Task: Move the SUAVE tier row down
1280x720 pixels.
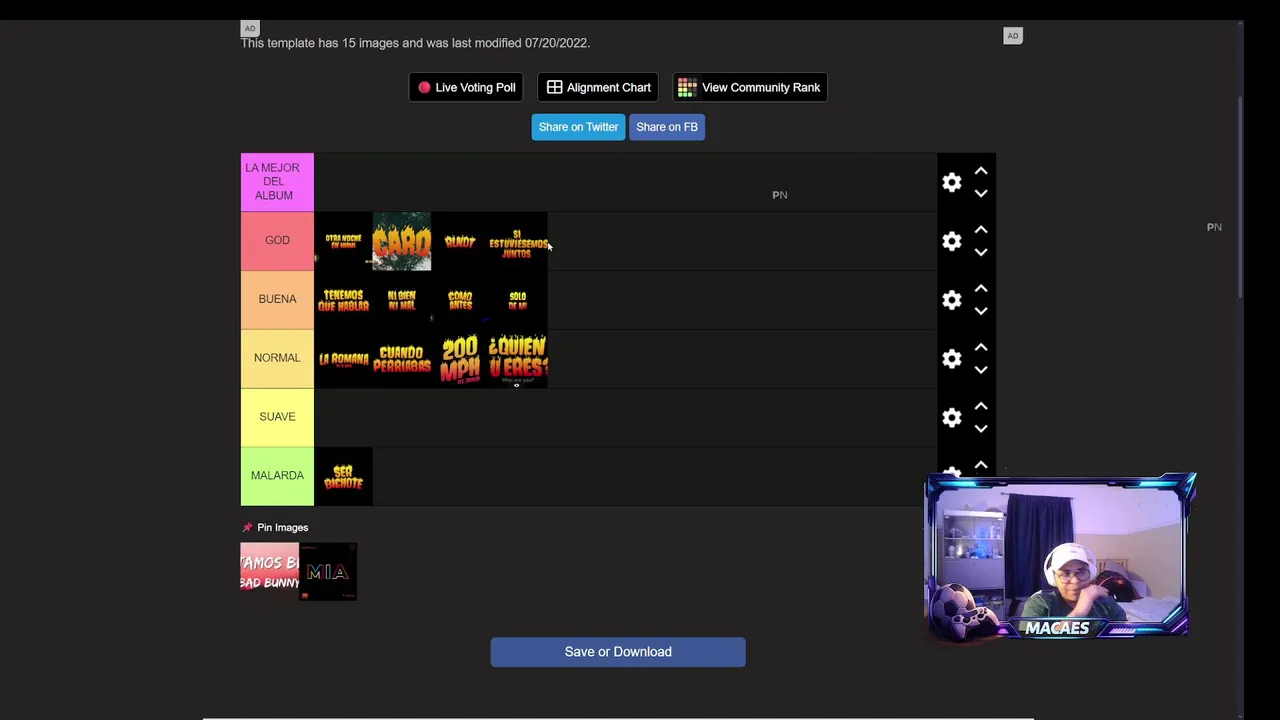Action: tap(981, 429)
